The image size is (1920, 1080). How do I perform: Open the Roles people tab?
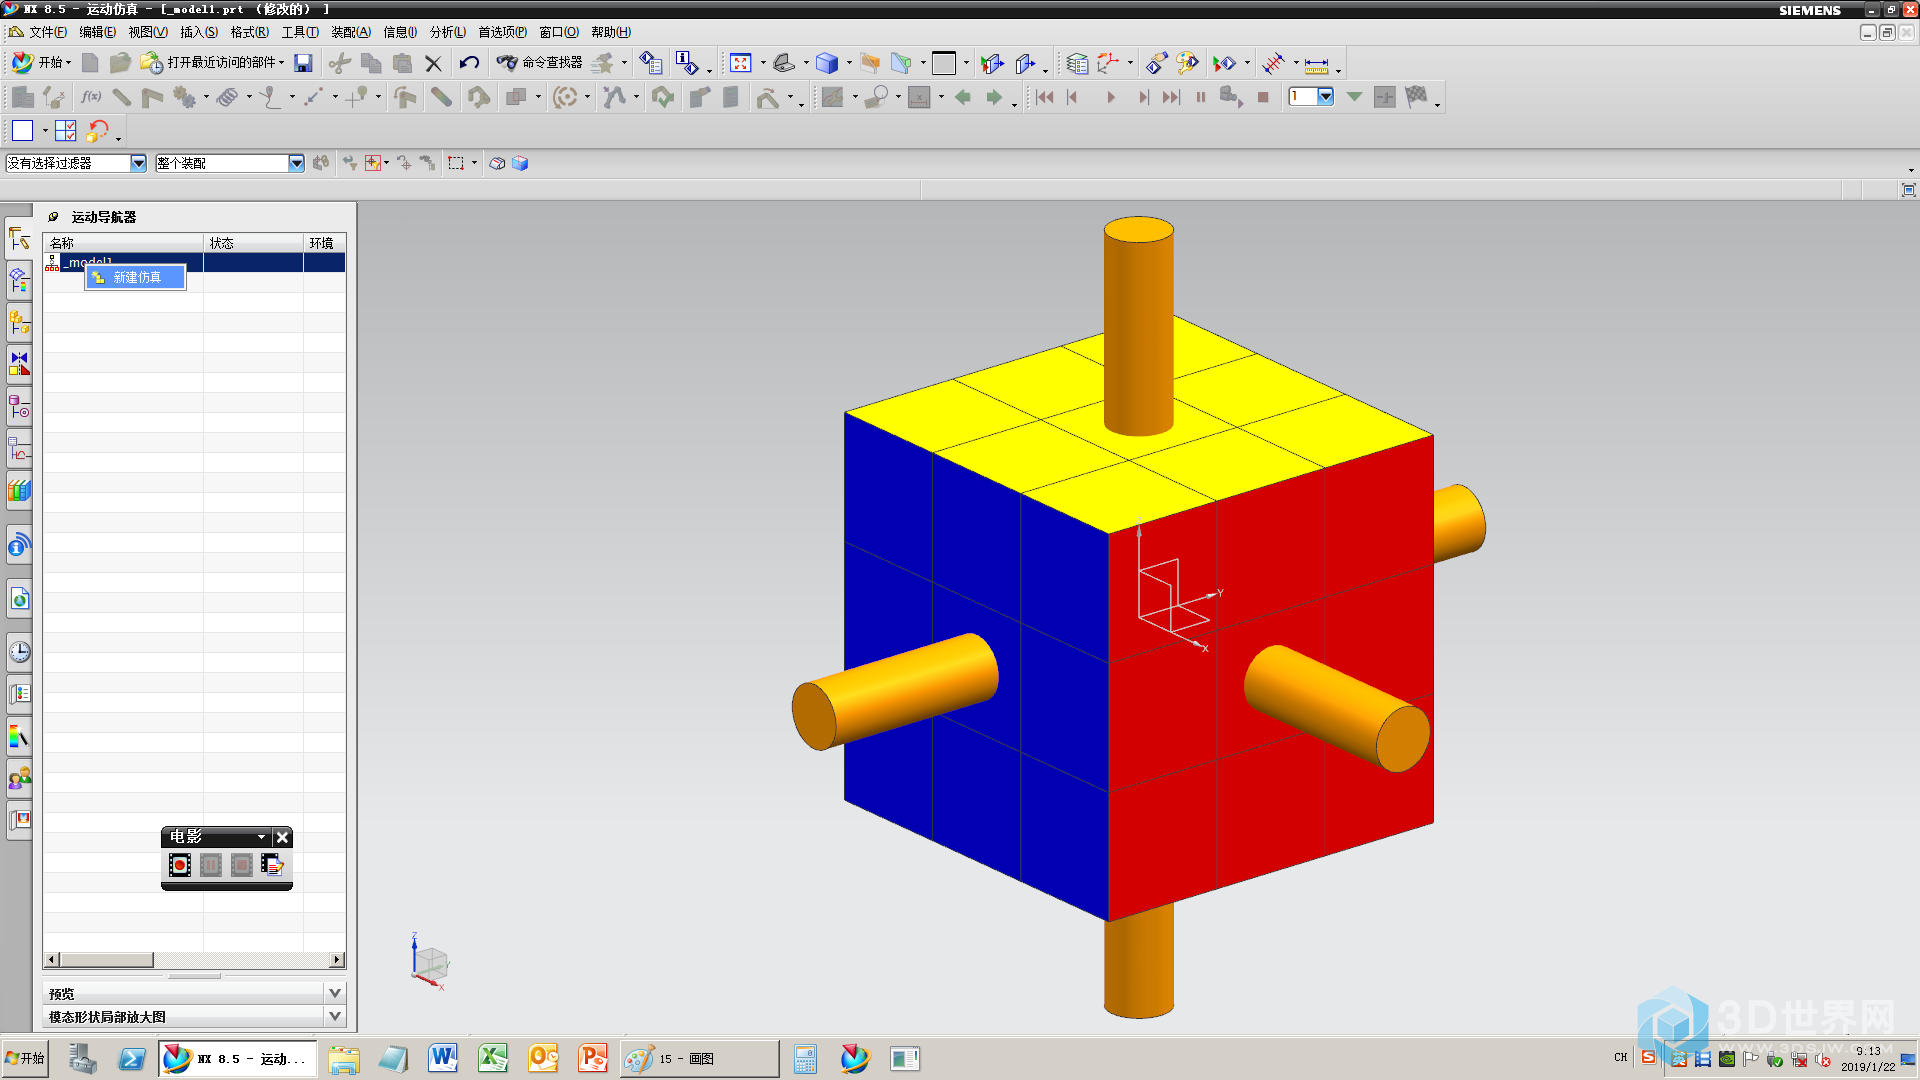tap(19, 777)
